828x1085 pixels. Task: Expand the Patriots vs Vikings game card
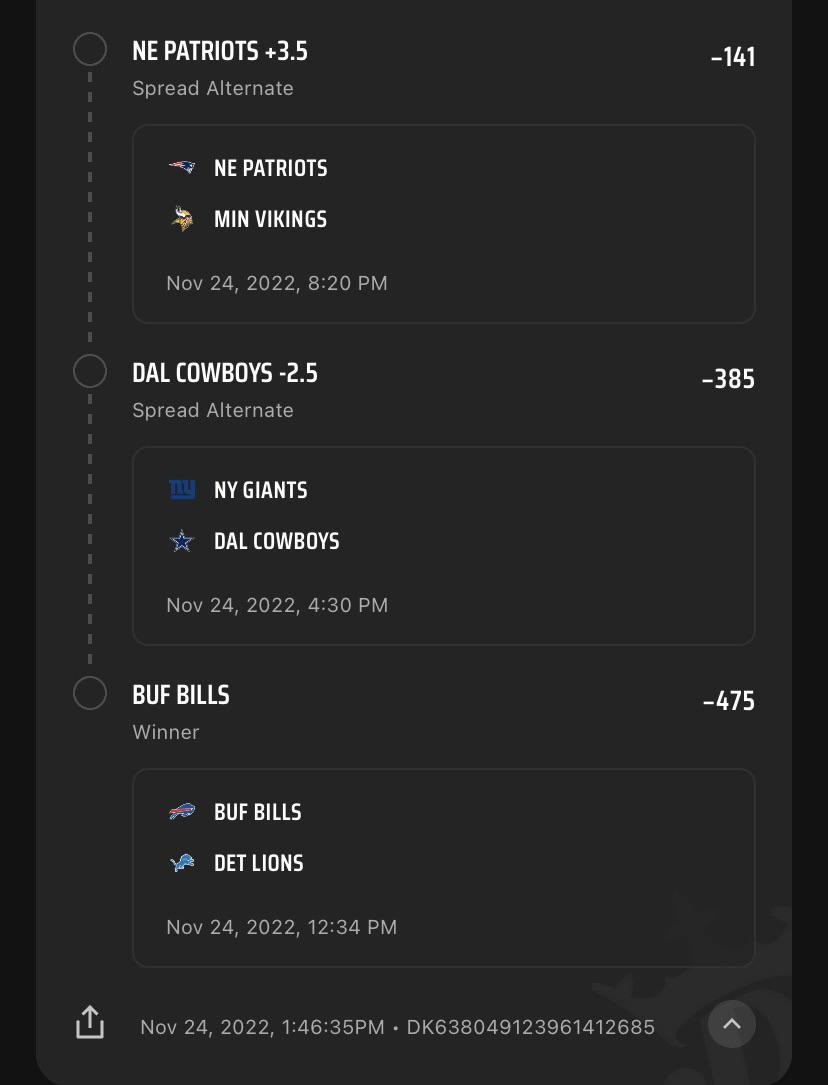[x=444, y=224]
